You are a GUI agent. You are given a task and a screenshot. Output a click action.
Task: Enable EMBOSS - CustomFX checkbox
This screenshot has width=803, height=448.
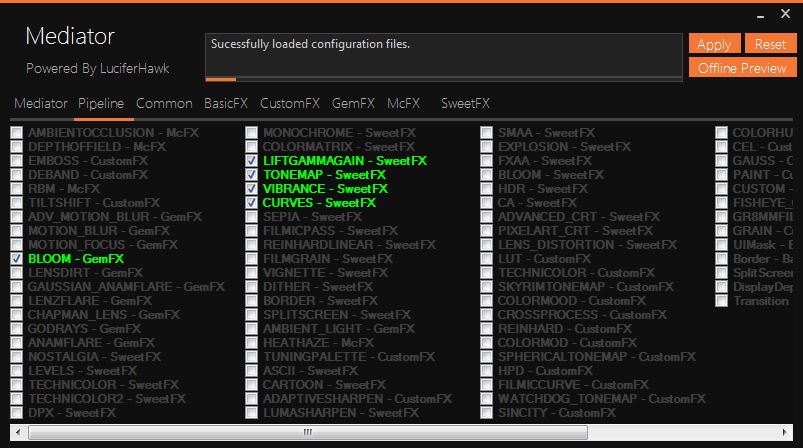[x=16, y=161]
